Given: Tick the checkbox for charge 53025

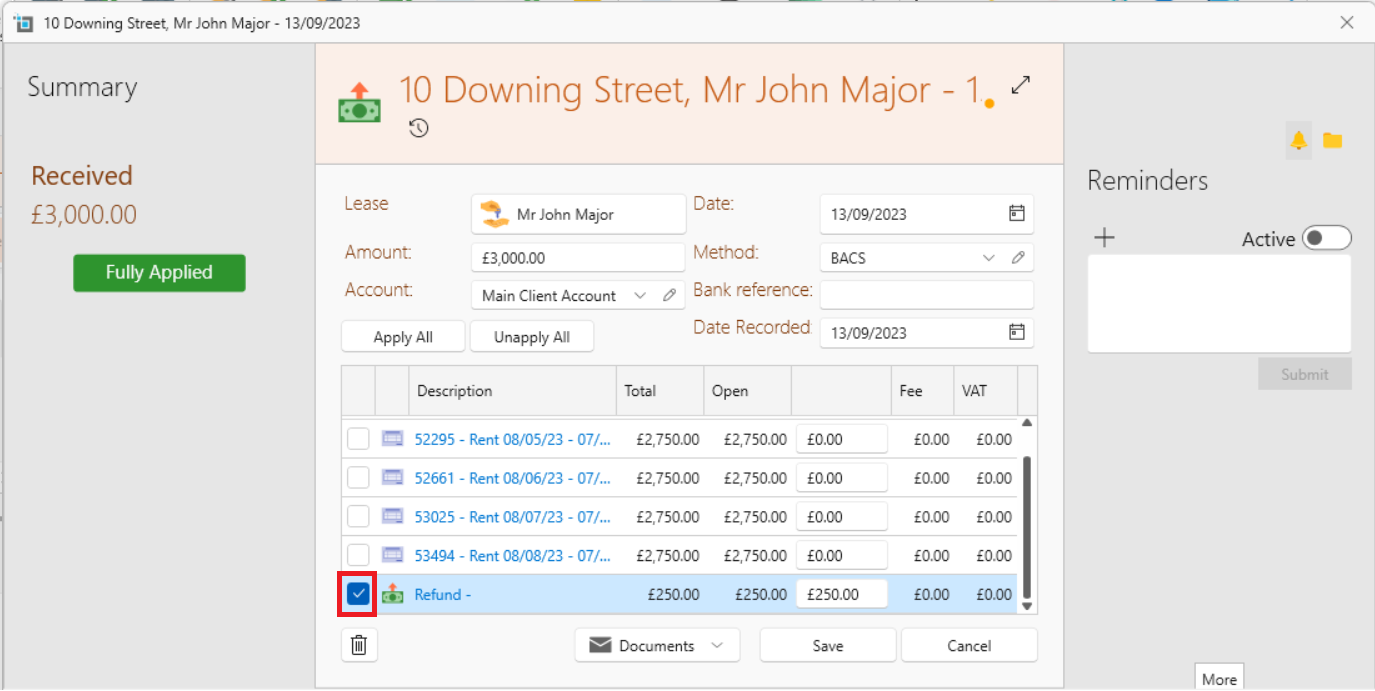Looking at the screenshot, I should 358,517.
